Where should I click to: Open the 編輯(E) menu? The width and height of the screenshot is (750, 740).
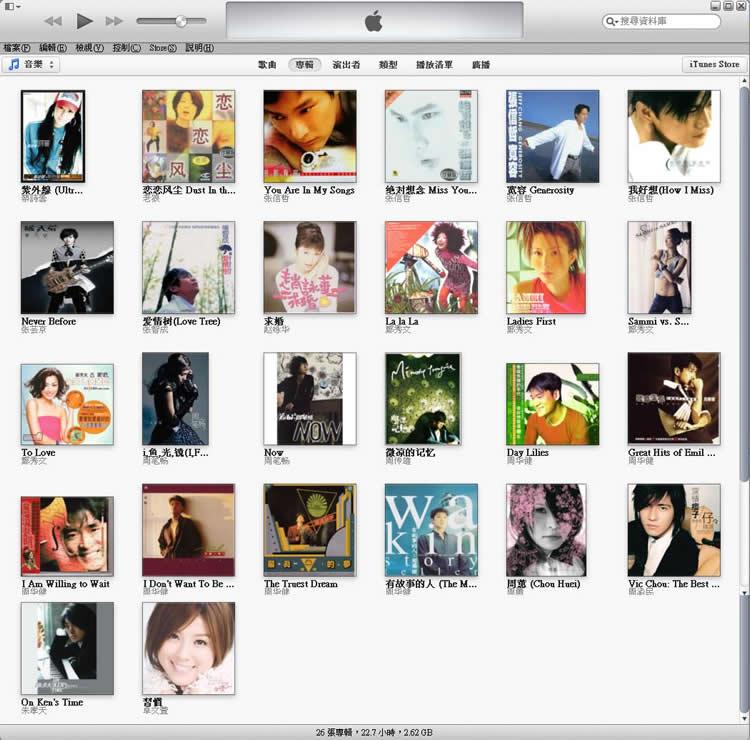pyautogui.click(x=53, y=48)
